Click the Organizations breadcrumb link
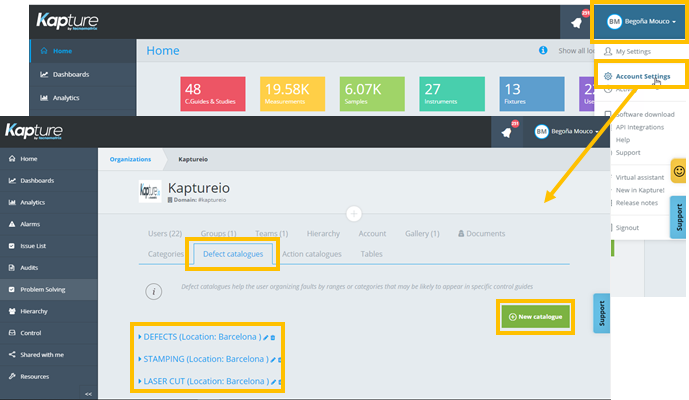This screenshot has width=689, height=400. point(130,159)
